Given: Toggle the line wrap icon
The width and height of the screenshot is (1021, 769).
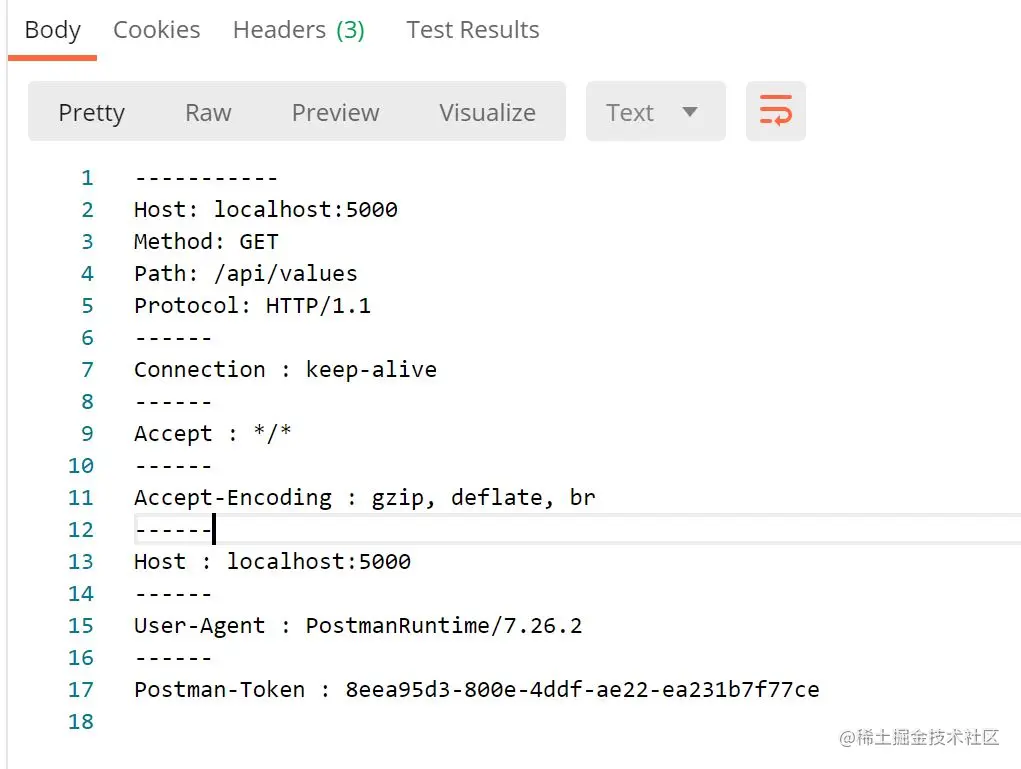Looking at the screenshot, I should pos(775,111).
